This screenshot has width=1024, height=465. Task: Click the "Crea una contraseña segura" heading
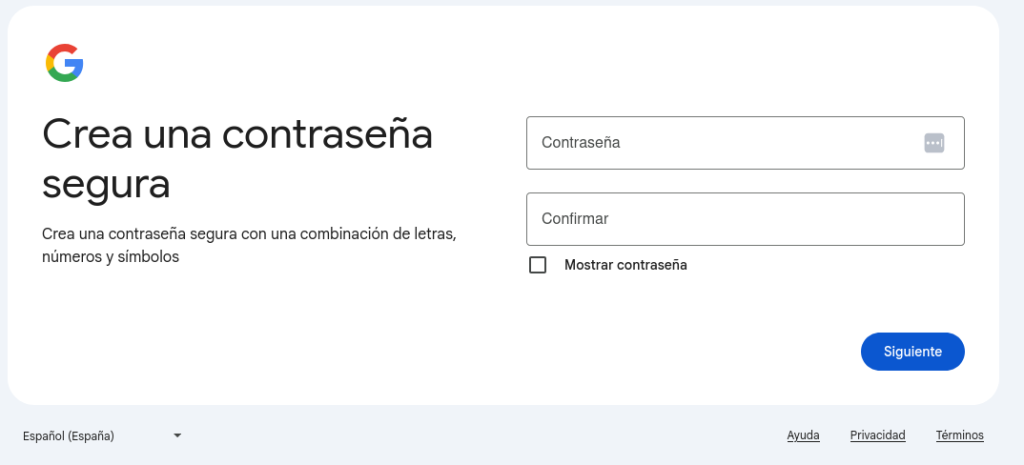click(237, 159)
